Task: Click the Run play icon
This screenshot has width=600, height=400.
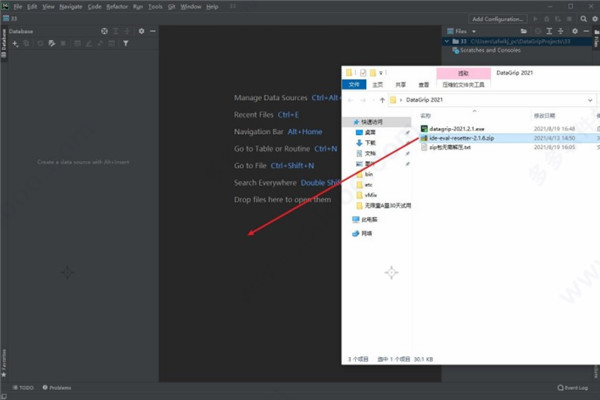Action: tap(535, 19)
